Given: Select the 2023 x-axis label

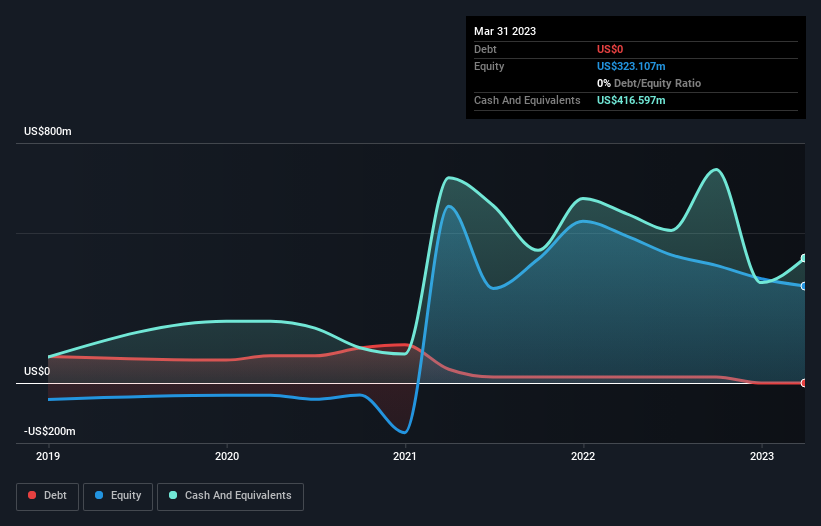Looking at the screenshot, I should 762,456.
